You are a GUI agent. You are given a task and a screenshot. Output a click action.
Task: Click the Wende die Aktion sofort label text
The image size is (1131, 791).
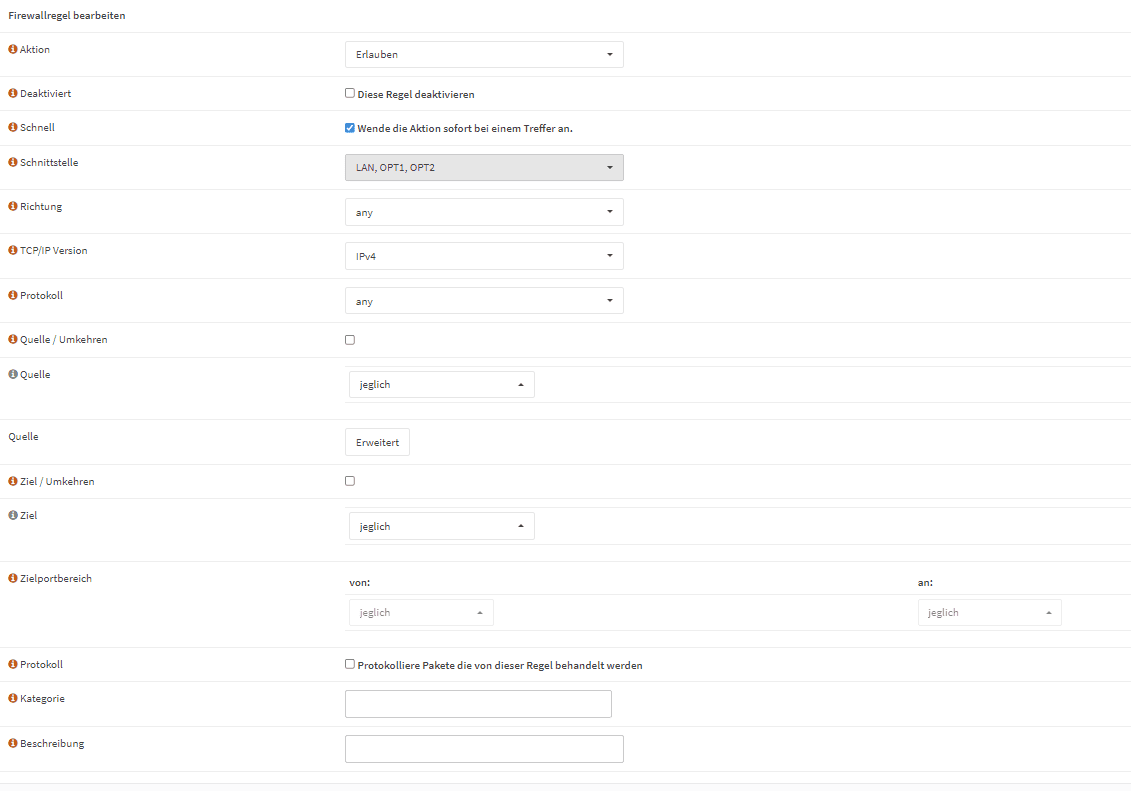click(x=465, y=128)
